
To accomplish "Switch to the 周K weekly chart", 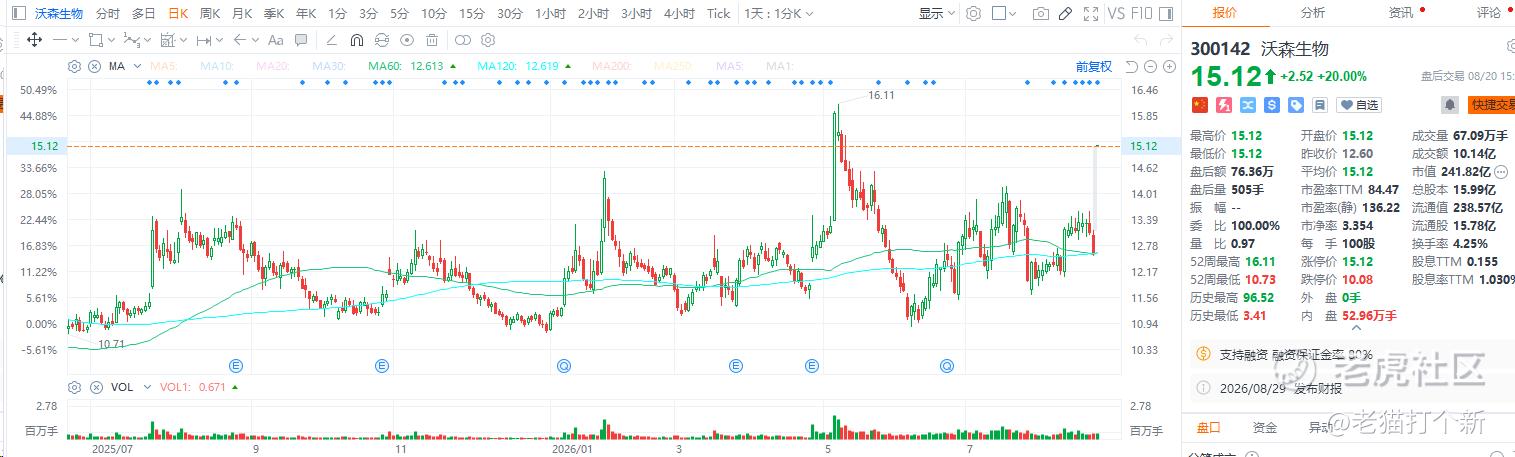I will point(209,14).
